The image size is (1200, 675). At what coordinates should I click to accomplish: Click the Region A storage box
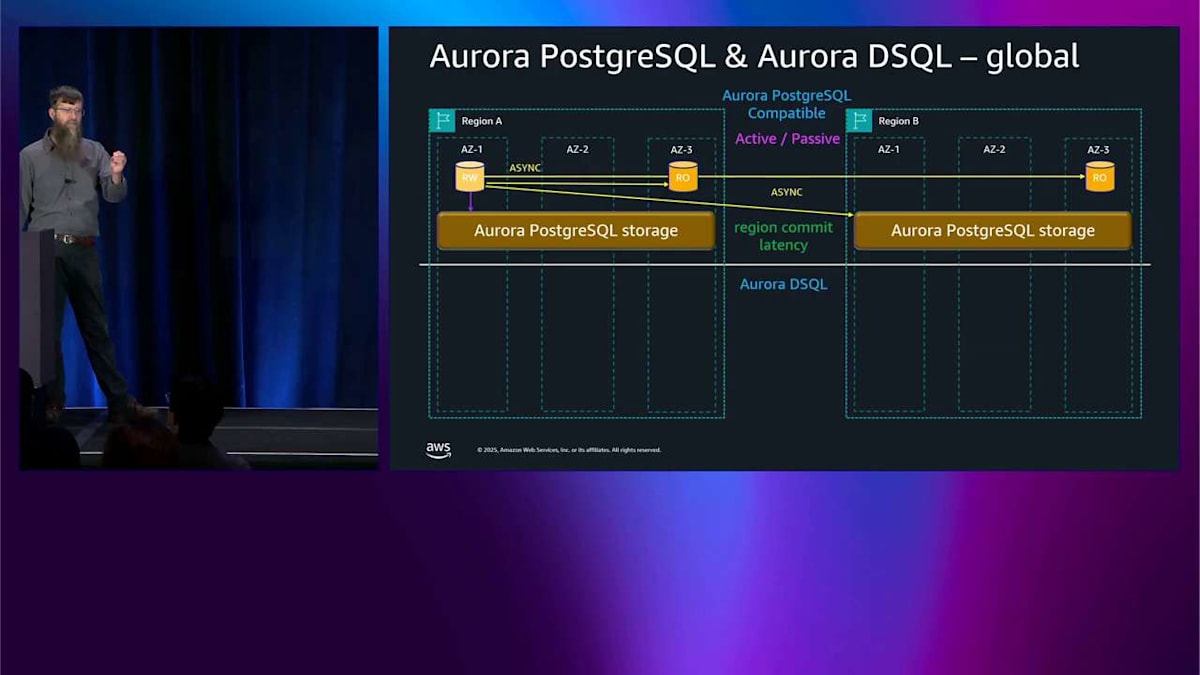point(576,230)
